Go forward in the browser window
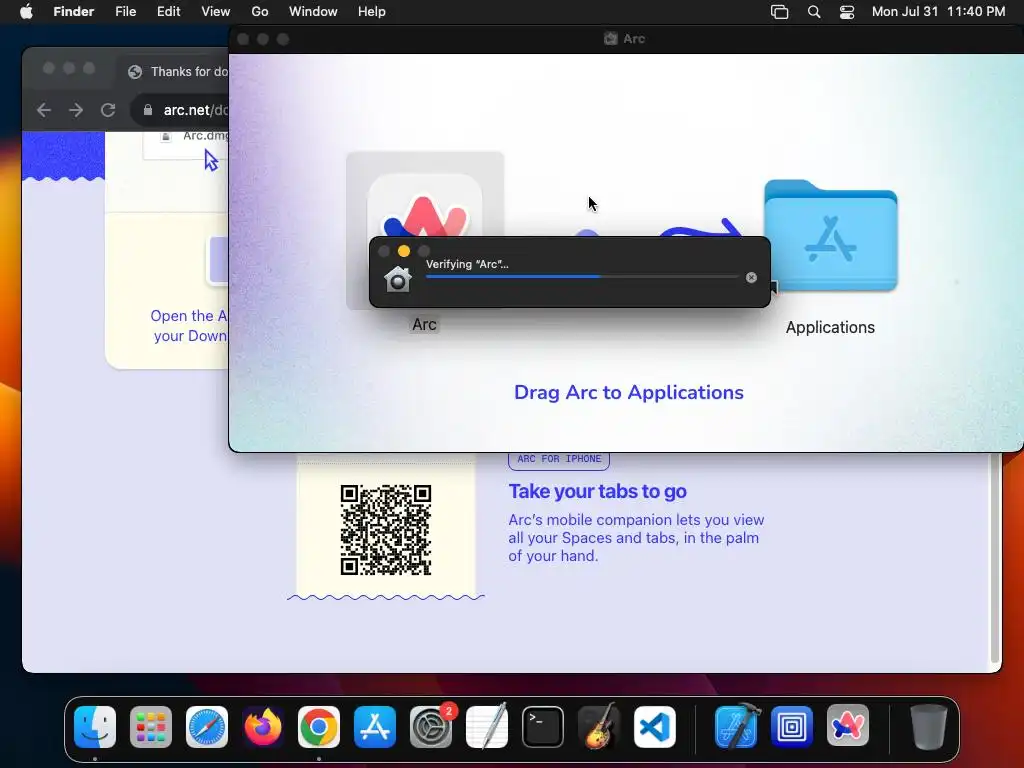 [76, 110]
